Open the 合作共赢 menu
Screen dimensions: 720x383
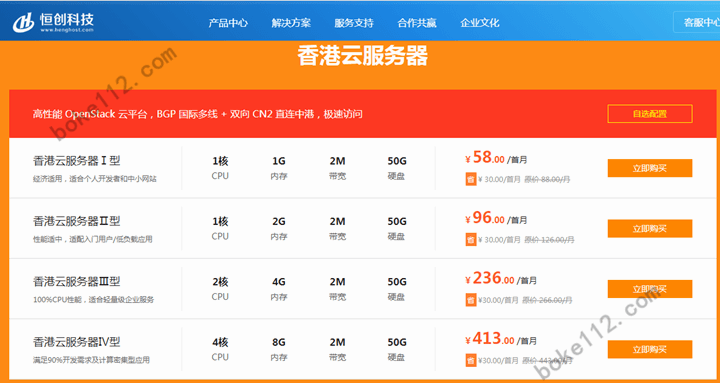(x=417, y=23)
